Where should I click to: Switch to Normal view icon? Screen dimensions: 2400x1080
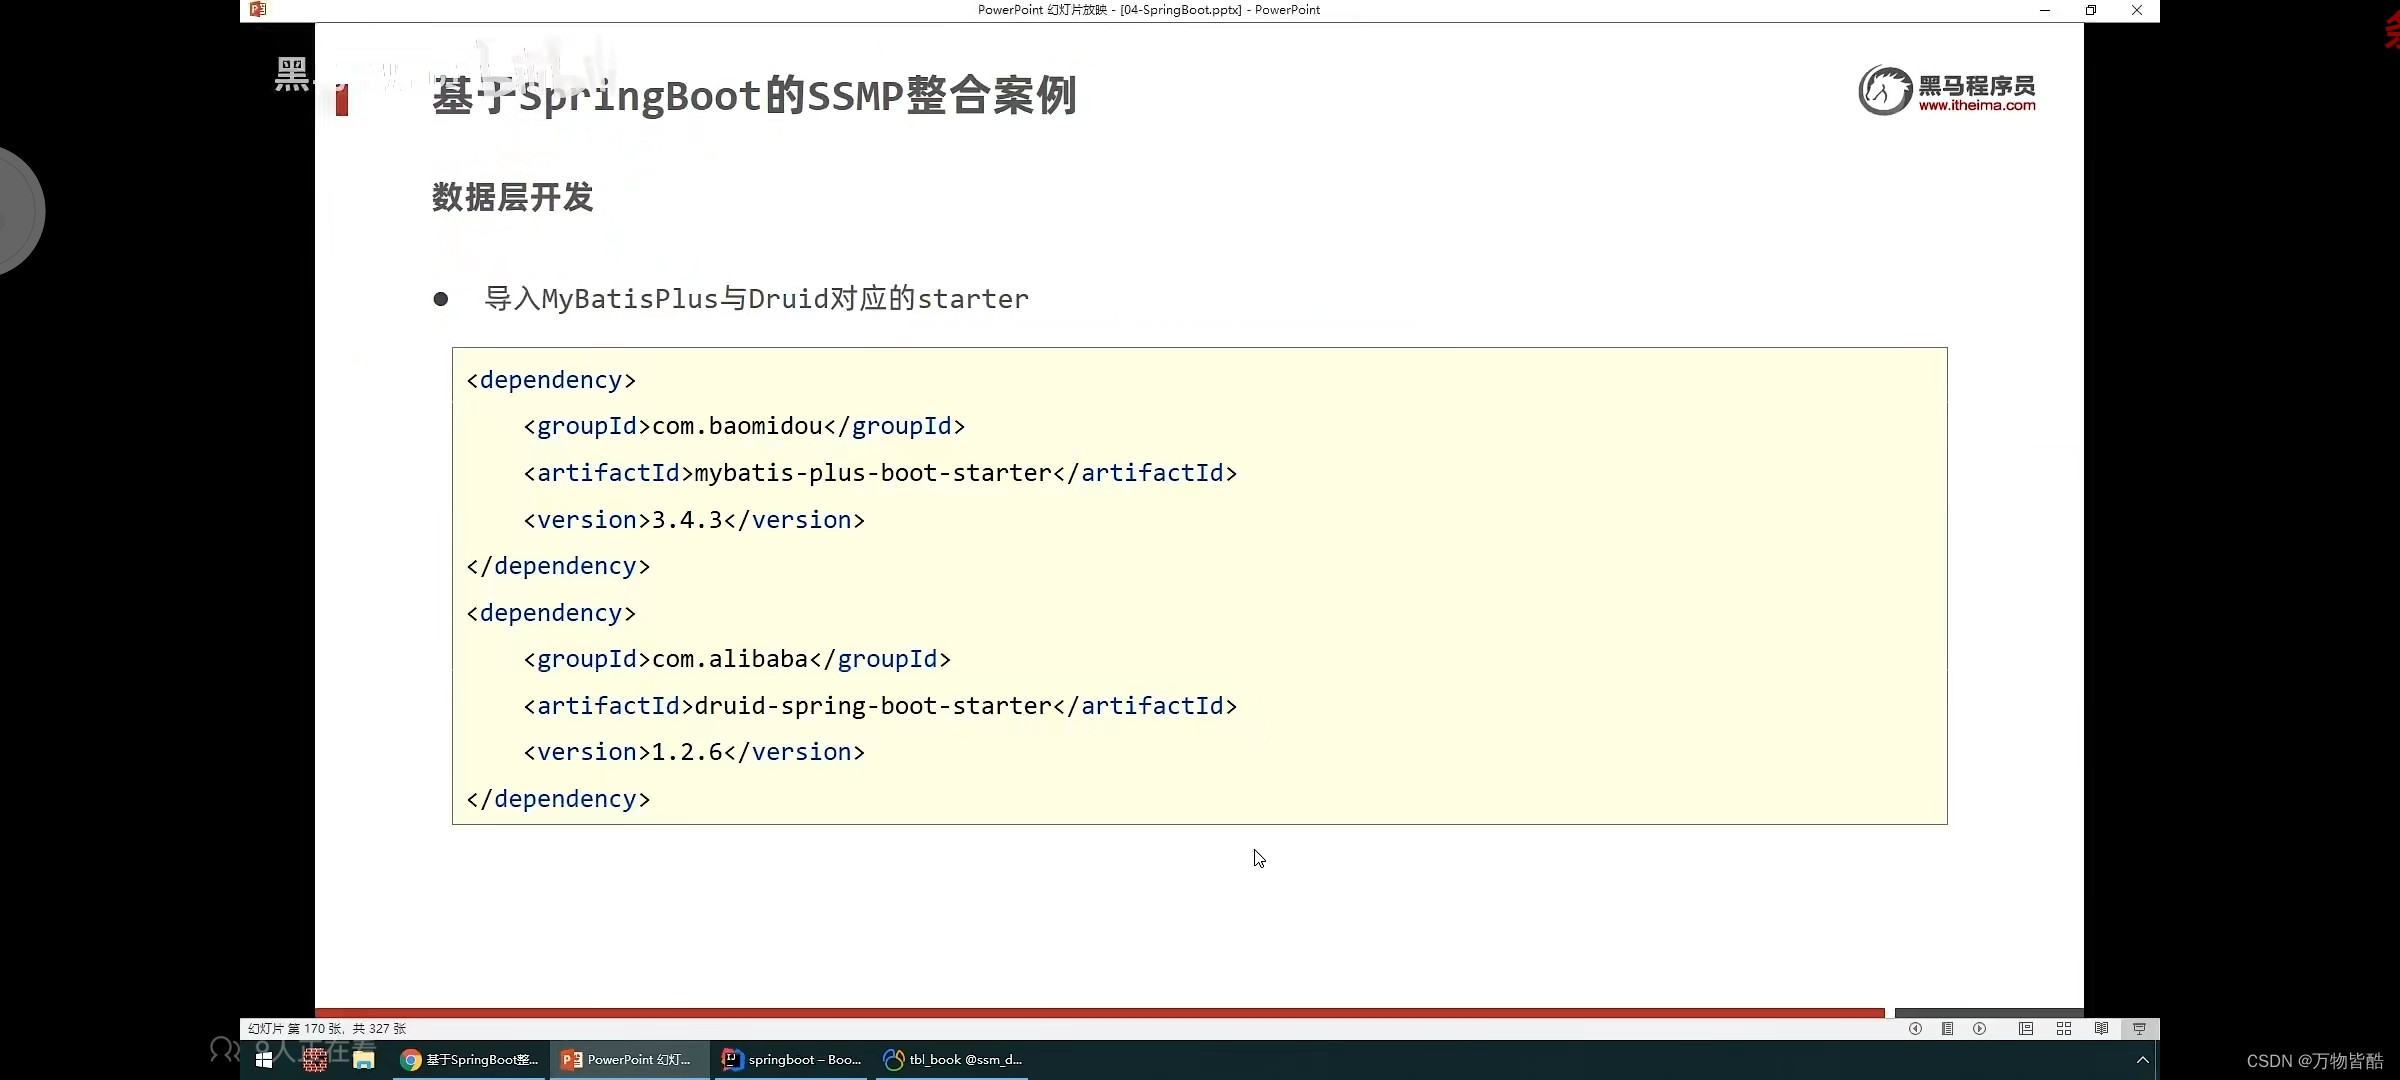click(2026, 1028)
